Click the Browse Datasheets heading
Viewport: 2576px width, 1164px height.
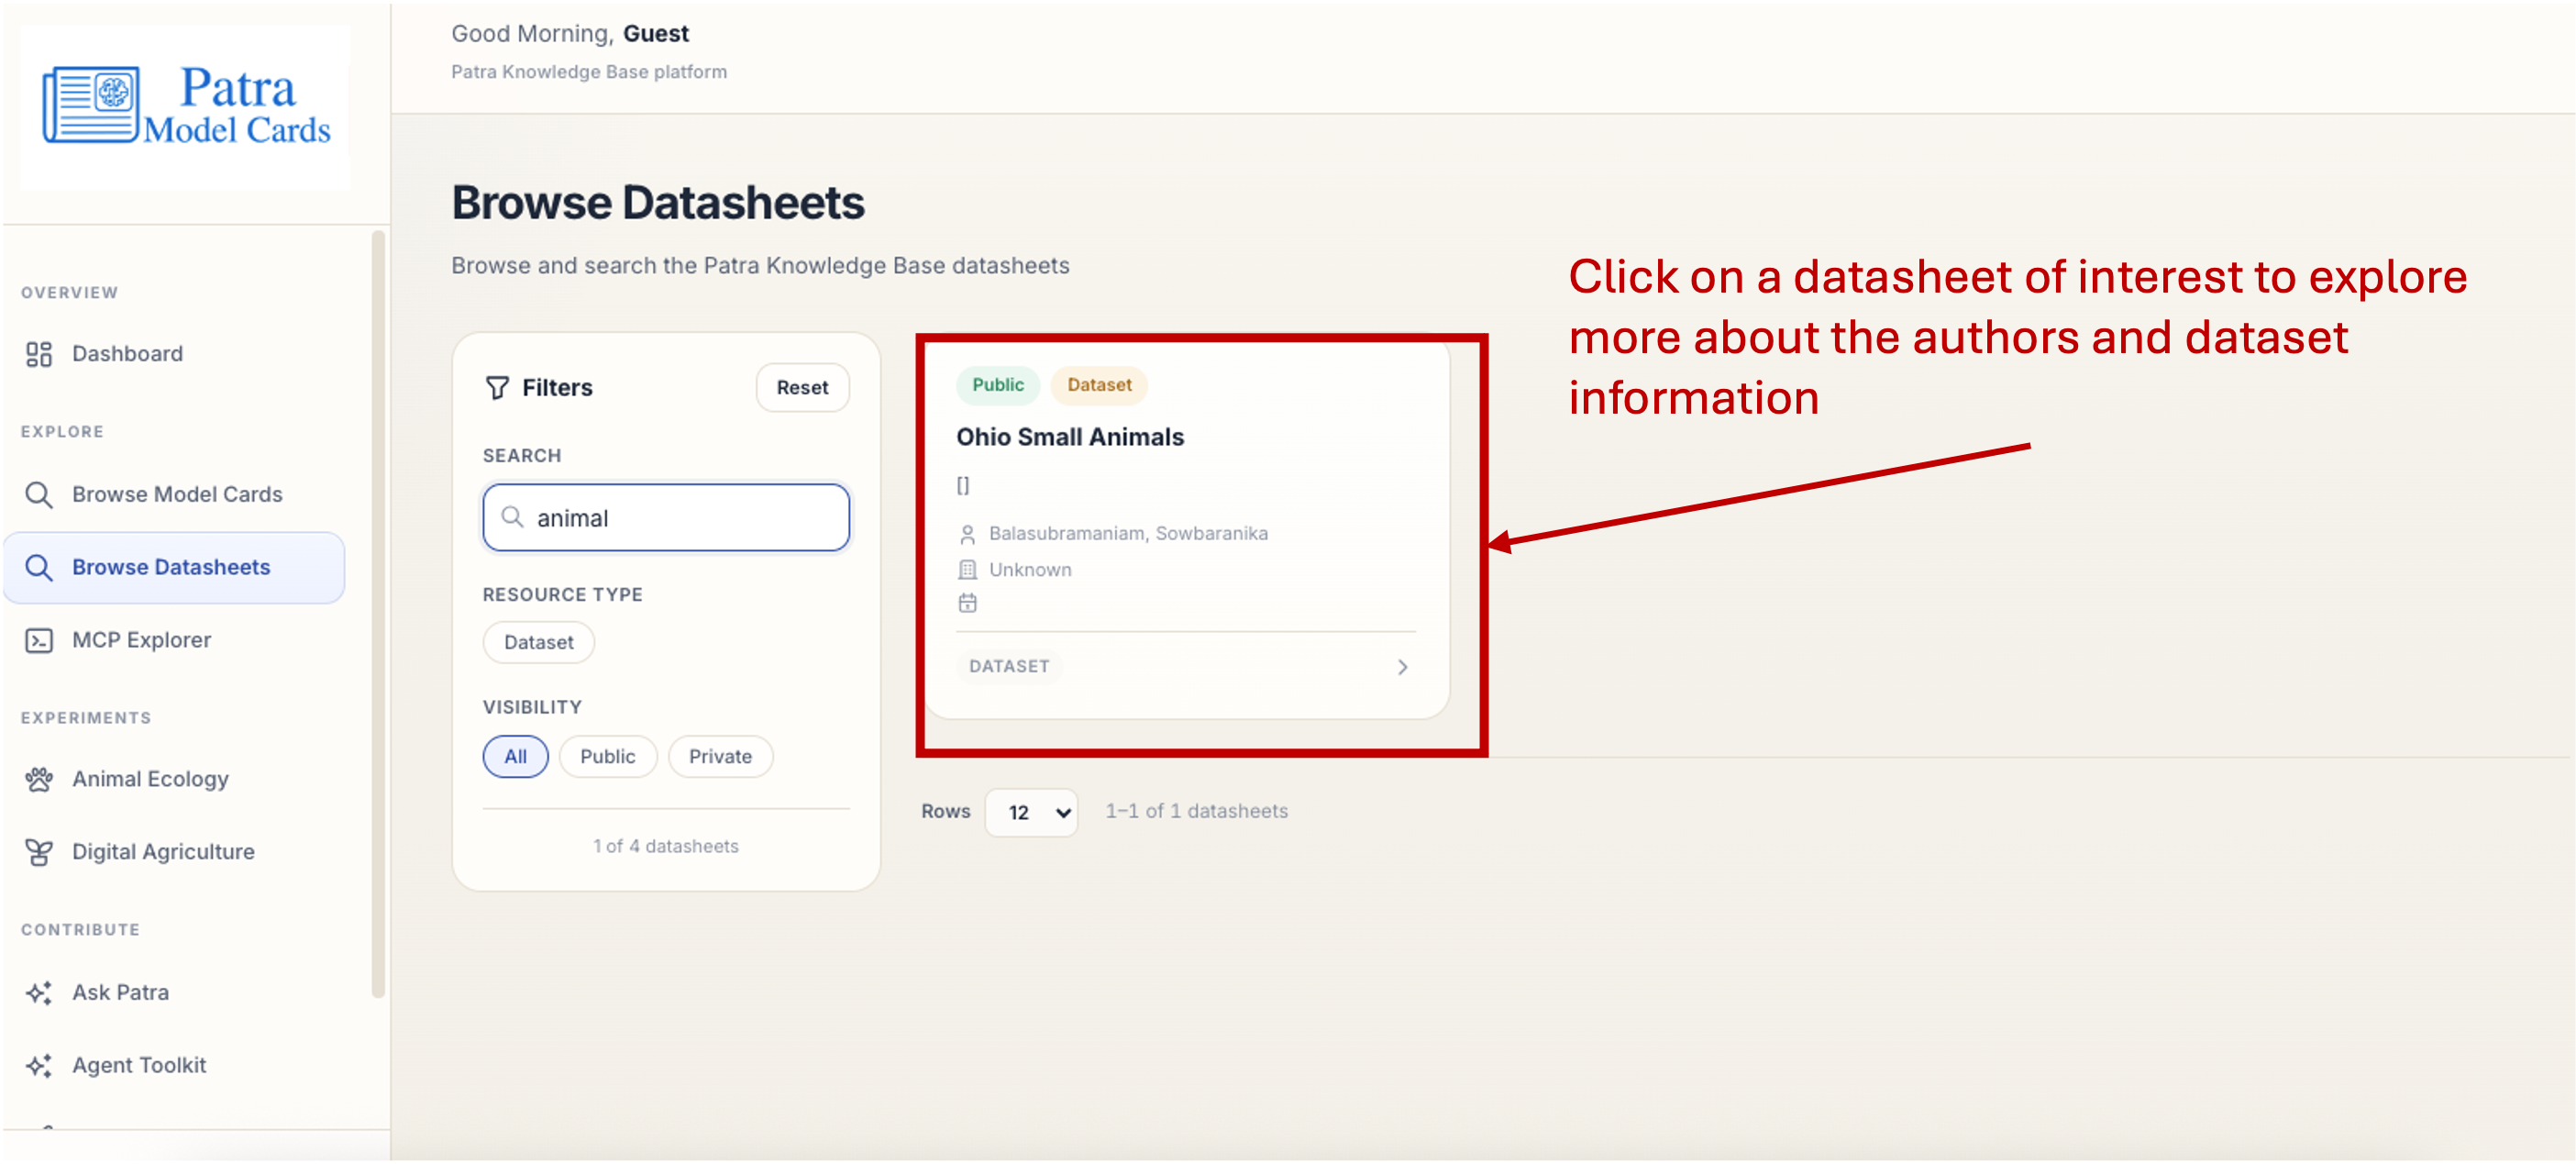[657, 203]
